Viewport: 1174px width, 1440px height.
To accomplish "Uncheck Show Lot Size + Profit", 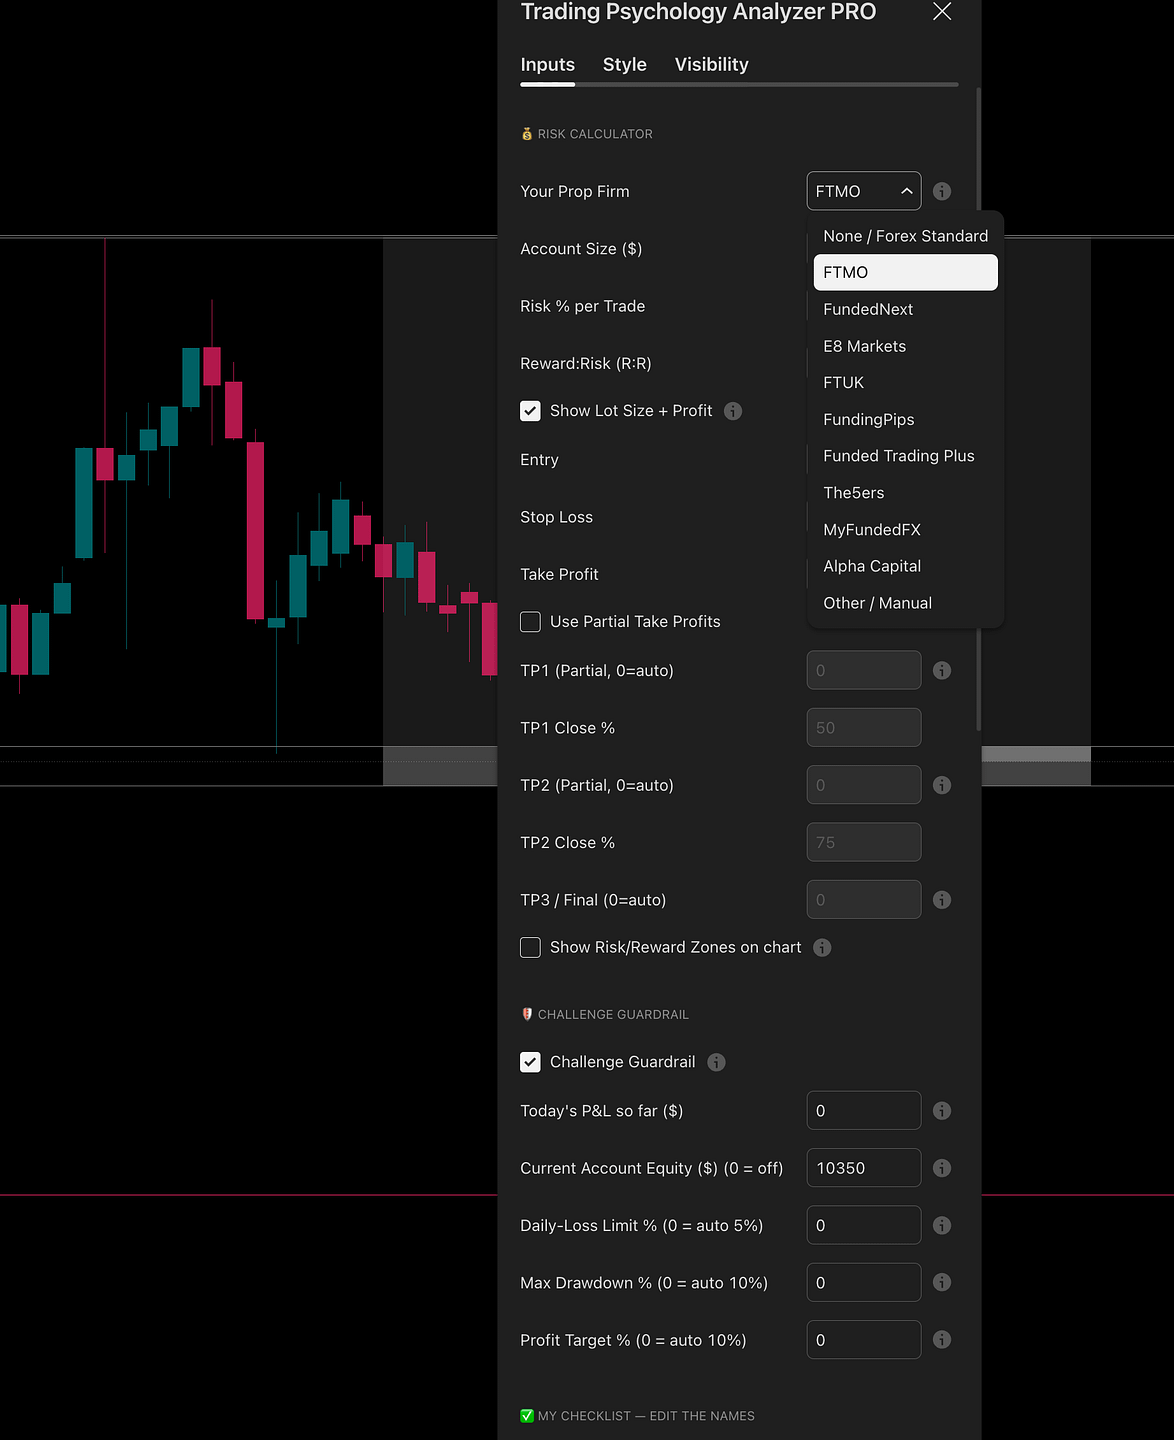I will 530,411.
